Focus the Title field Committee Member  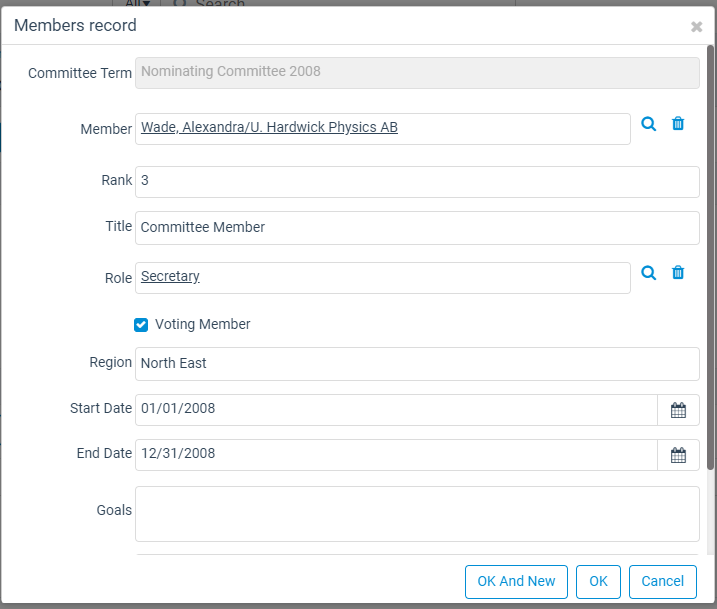tap(417, 228)
